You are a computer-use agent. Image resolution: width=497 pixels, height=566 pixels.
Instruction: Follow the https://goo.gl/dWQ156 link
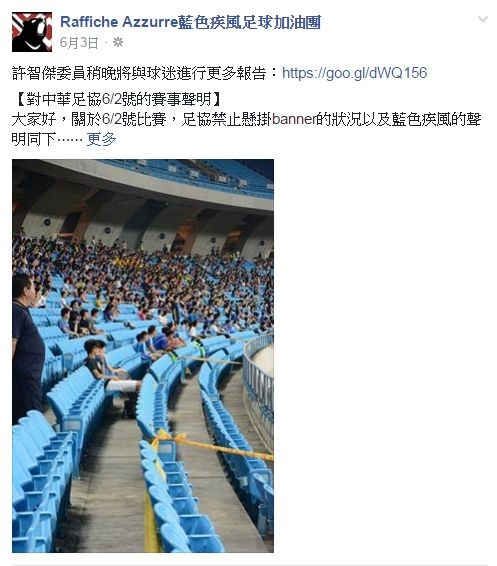coord(354,73)
